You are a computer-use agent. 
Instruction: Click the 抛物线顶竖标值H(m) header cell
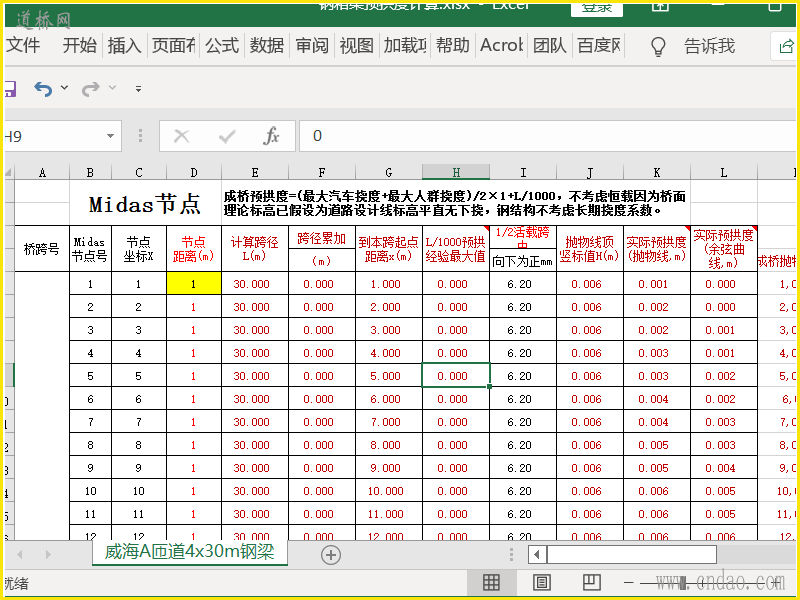pos(589,248)
